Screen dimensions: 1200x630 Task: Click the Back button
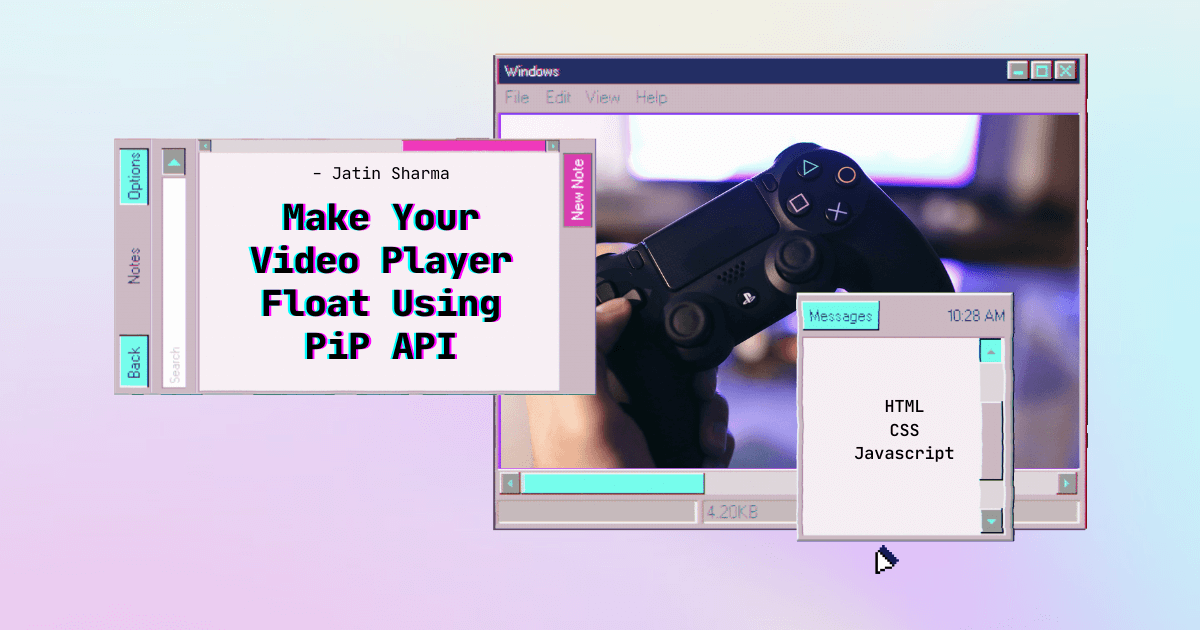136,357
